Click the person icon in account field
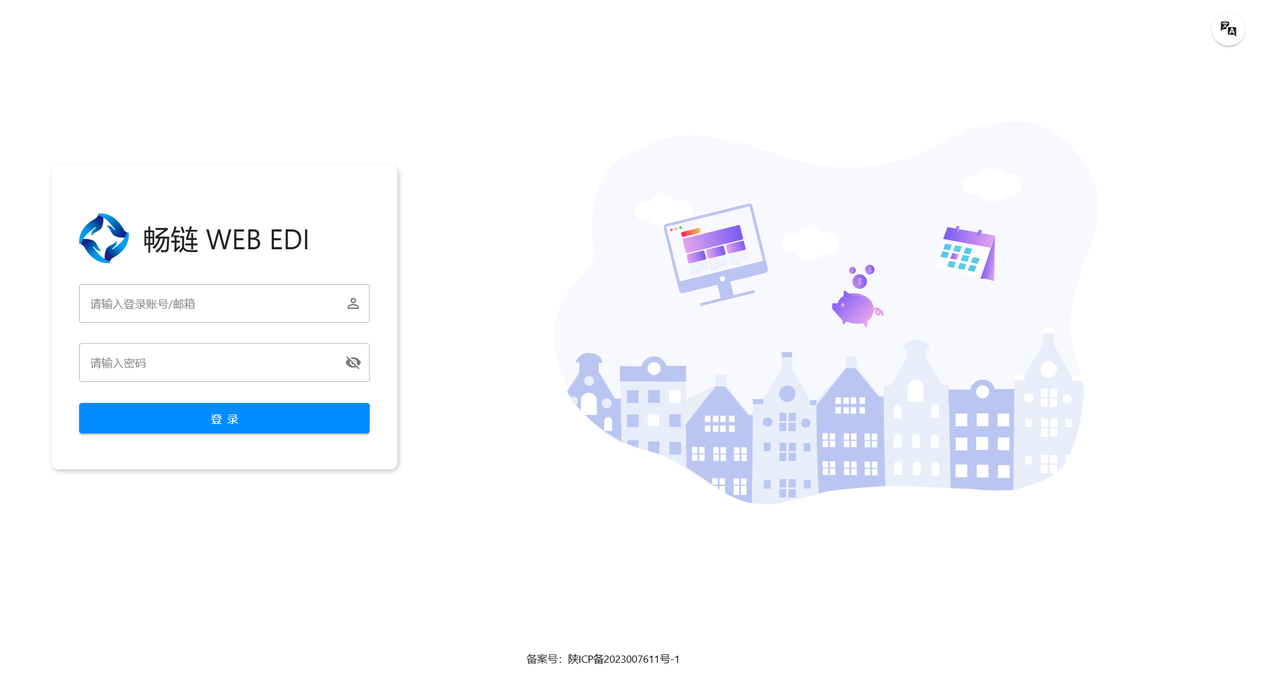This screenshot has width=1280, height=676. (353, 303)
